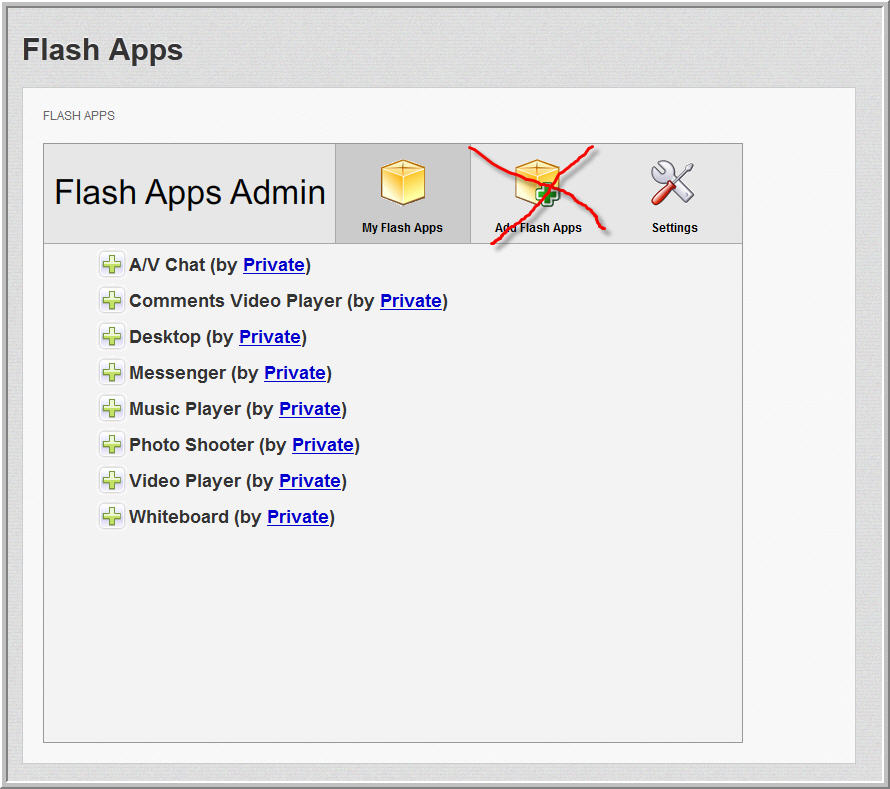The height and width of the screenshot is (789, 890).
Task: Follow the Private link for Comments Video Player
Action: pyautogui.click(x=410, y=301)
